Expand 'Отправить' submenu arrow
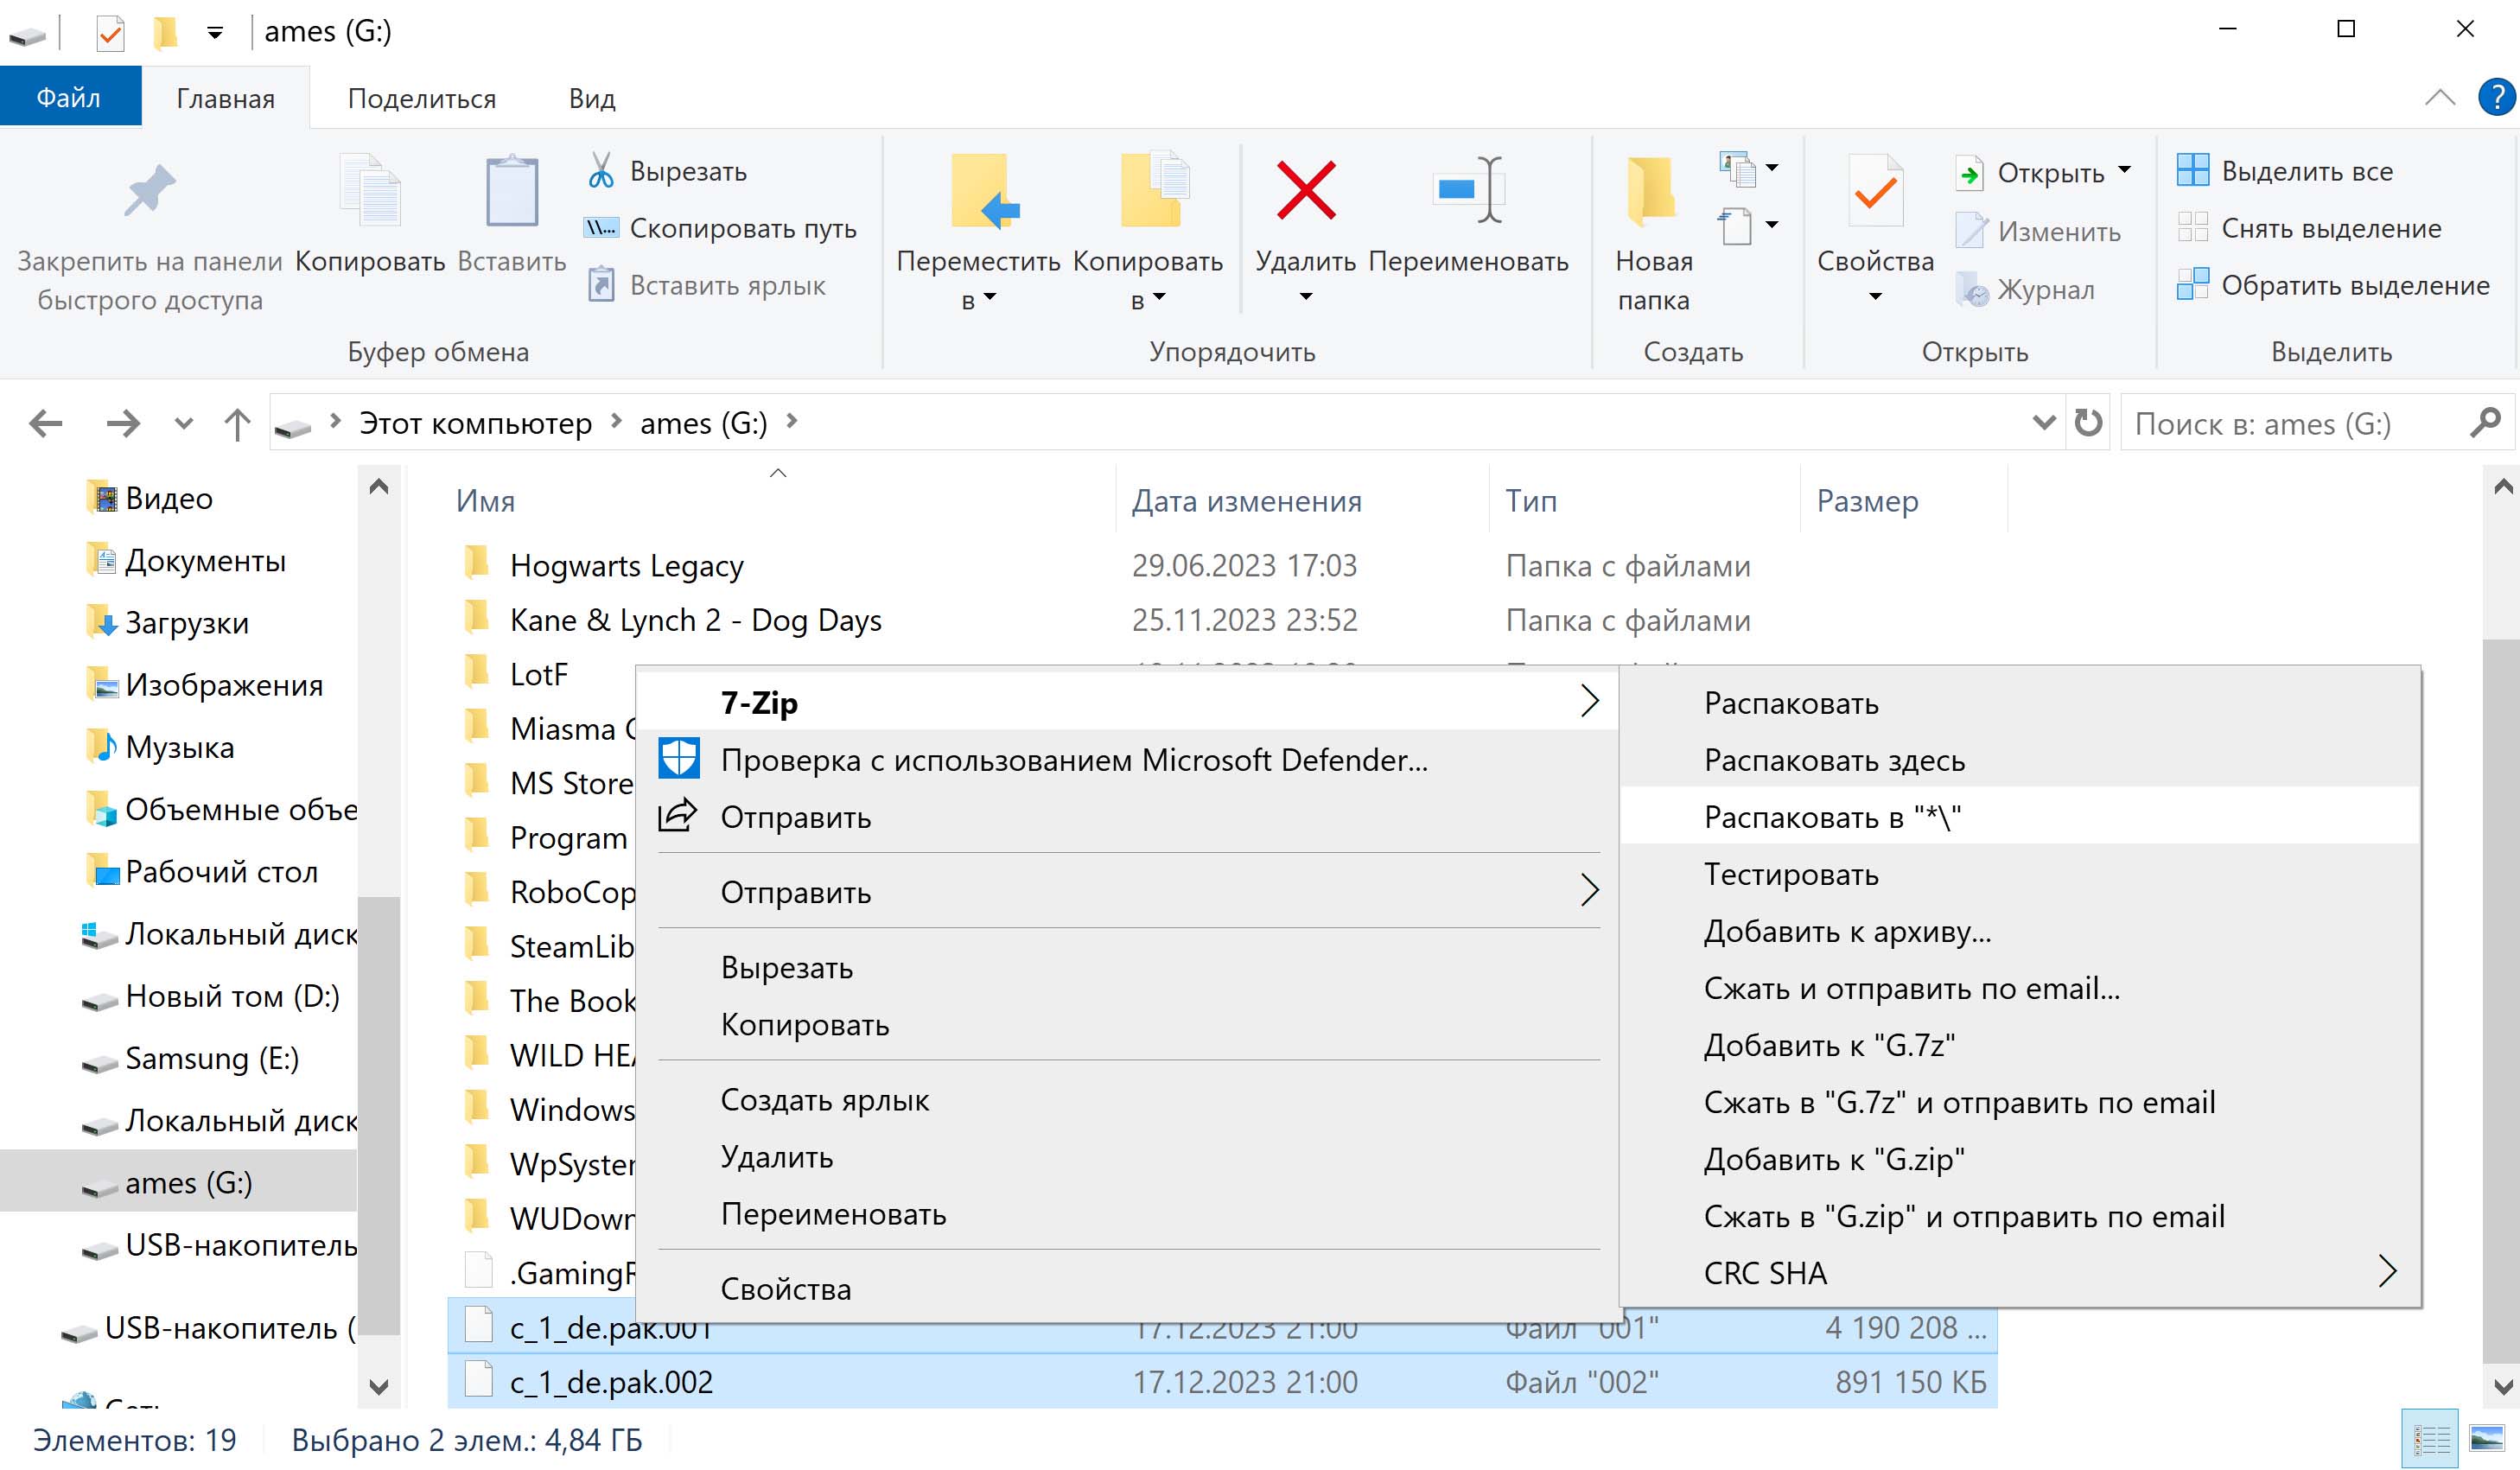Viewport: 2520px width, 1470px height. (1584, 891)
